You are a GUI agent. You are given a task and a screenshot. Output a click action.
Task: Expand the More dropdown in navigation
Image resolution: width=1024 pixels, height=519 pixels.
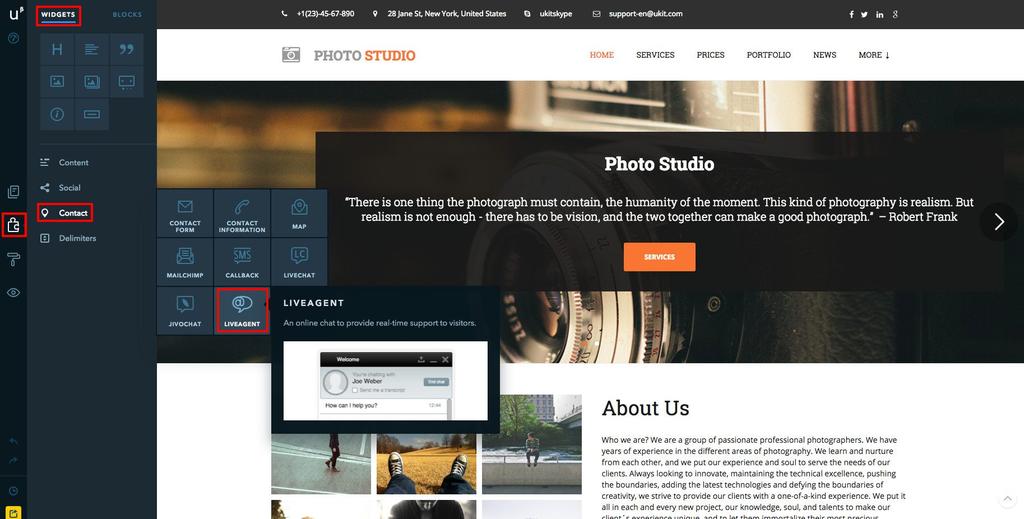coord(874,55)
